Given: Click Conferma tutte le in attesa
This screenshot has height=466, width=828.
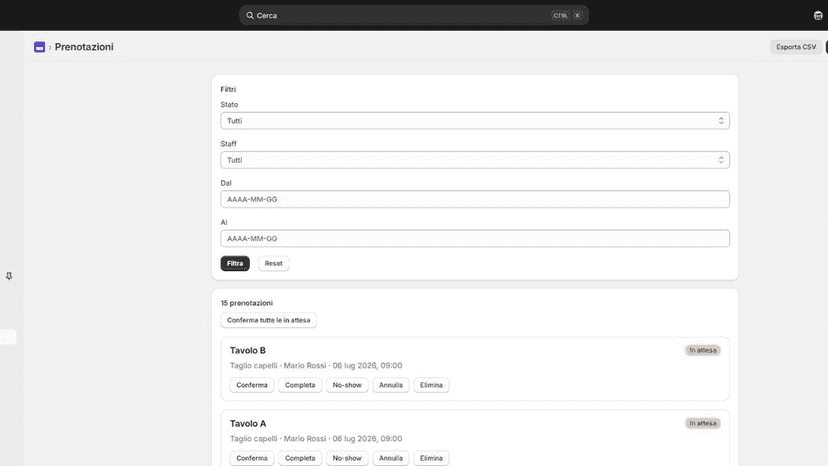Looking at the screenshot, I should (x=268, y=320).
